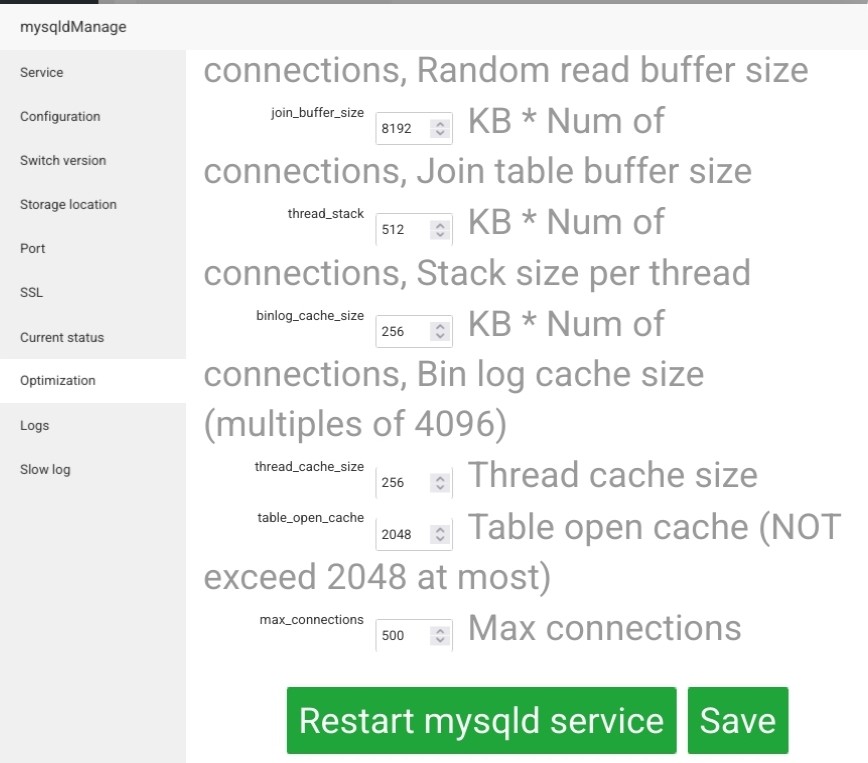Image resolution: width=868 pixels, height=763 pixels.
Task: Decrease join_buffer_size with the down arrow
Action: (x=439, y=133)
